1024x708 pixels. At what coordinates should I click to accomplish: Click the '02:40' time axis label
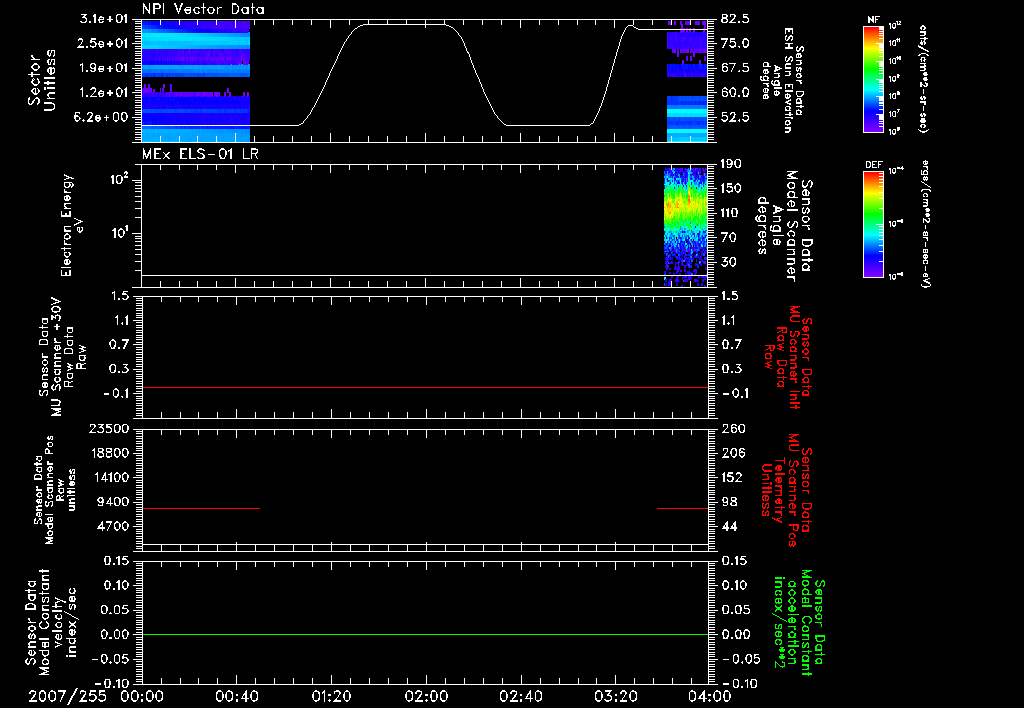pyautogui.click(x=520, y=696)
